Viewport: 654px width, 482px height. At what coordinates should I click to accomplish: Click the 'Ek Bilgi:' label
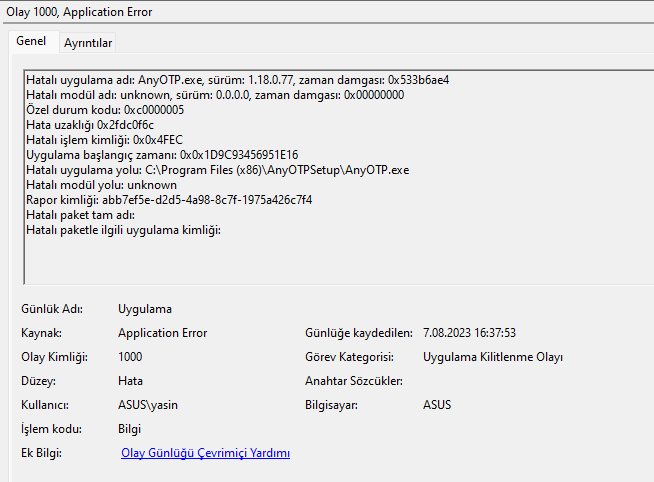coord(41,453)
